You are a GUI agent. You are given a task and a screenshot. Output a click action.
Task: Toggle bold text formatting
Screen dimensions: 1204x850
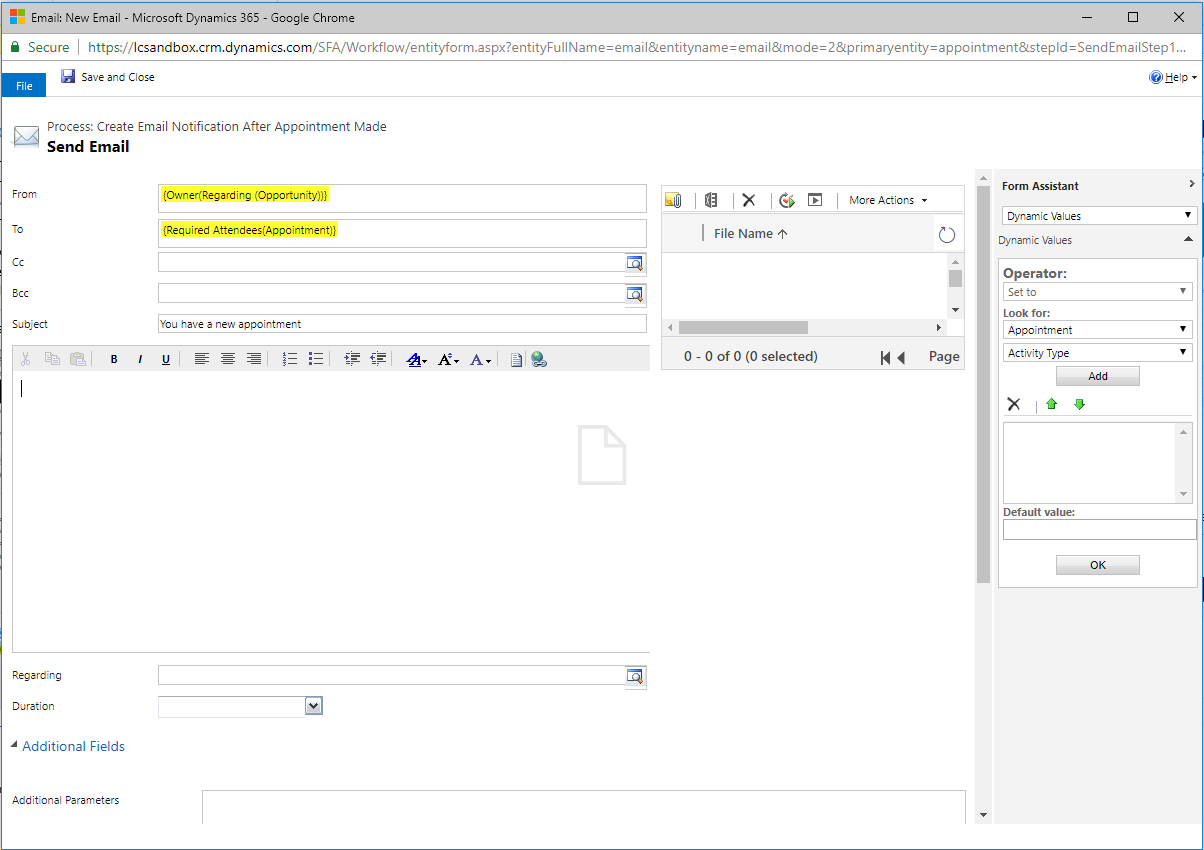(113, 358)
